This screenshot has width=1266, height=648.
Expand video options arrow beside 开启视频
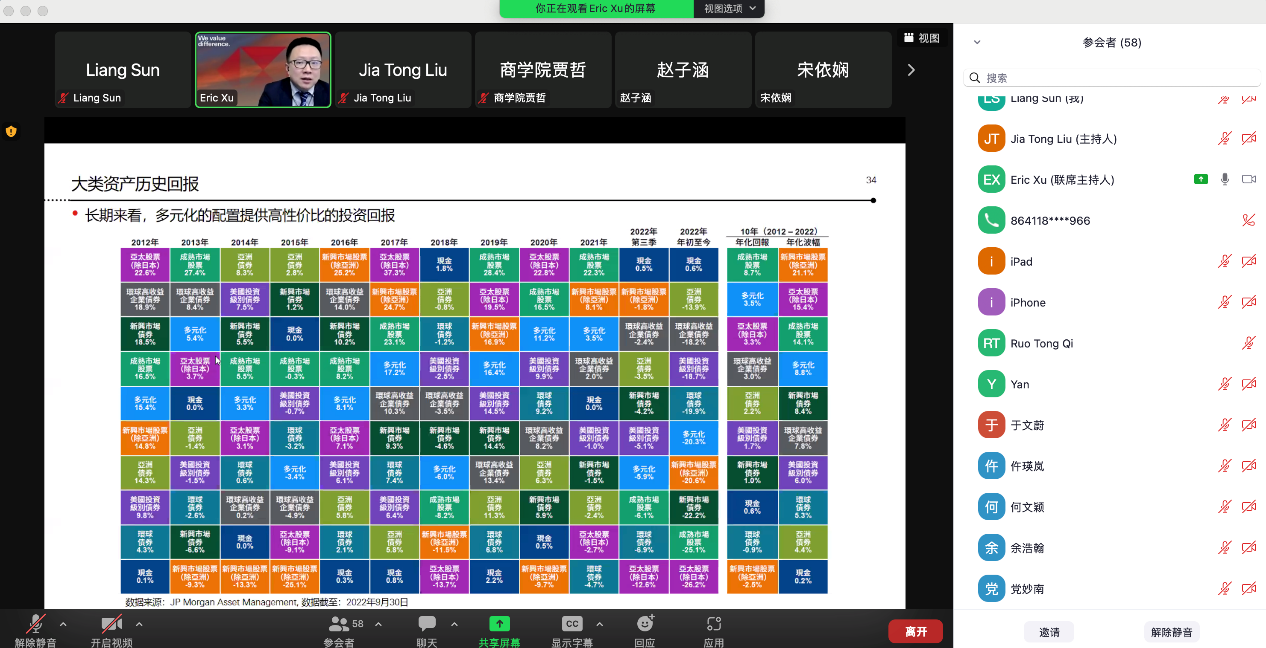[x=139, y=624]
